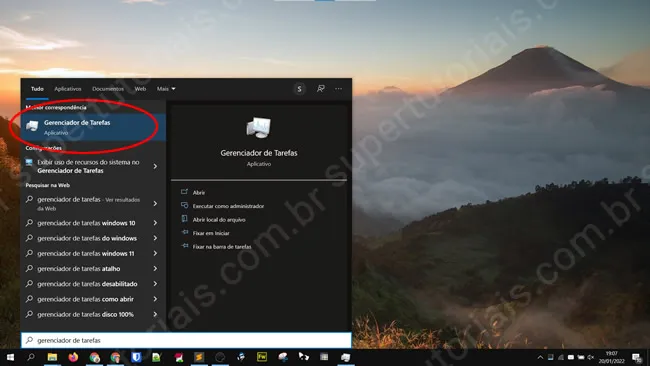
Task: Show hidden system tray icons
Action: (540, 357)
